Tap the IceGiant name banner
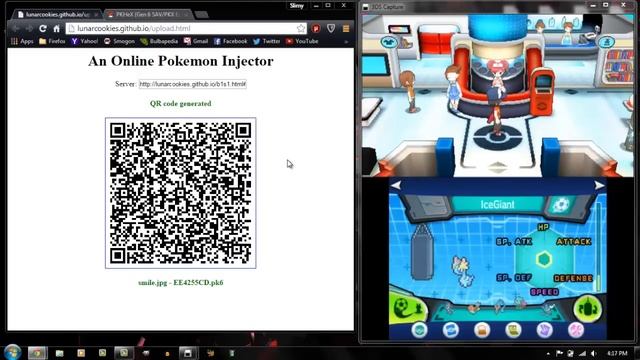The image size is (640, 360). coord(497,204)
